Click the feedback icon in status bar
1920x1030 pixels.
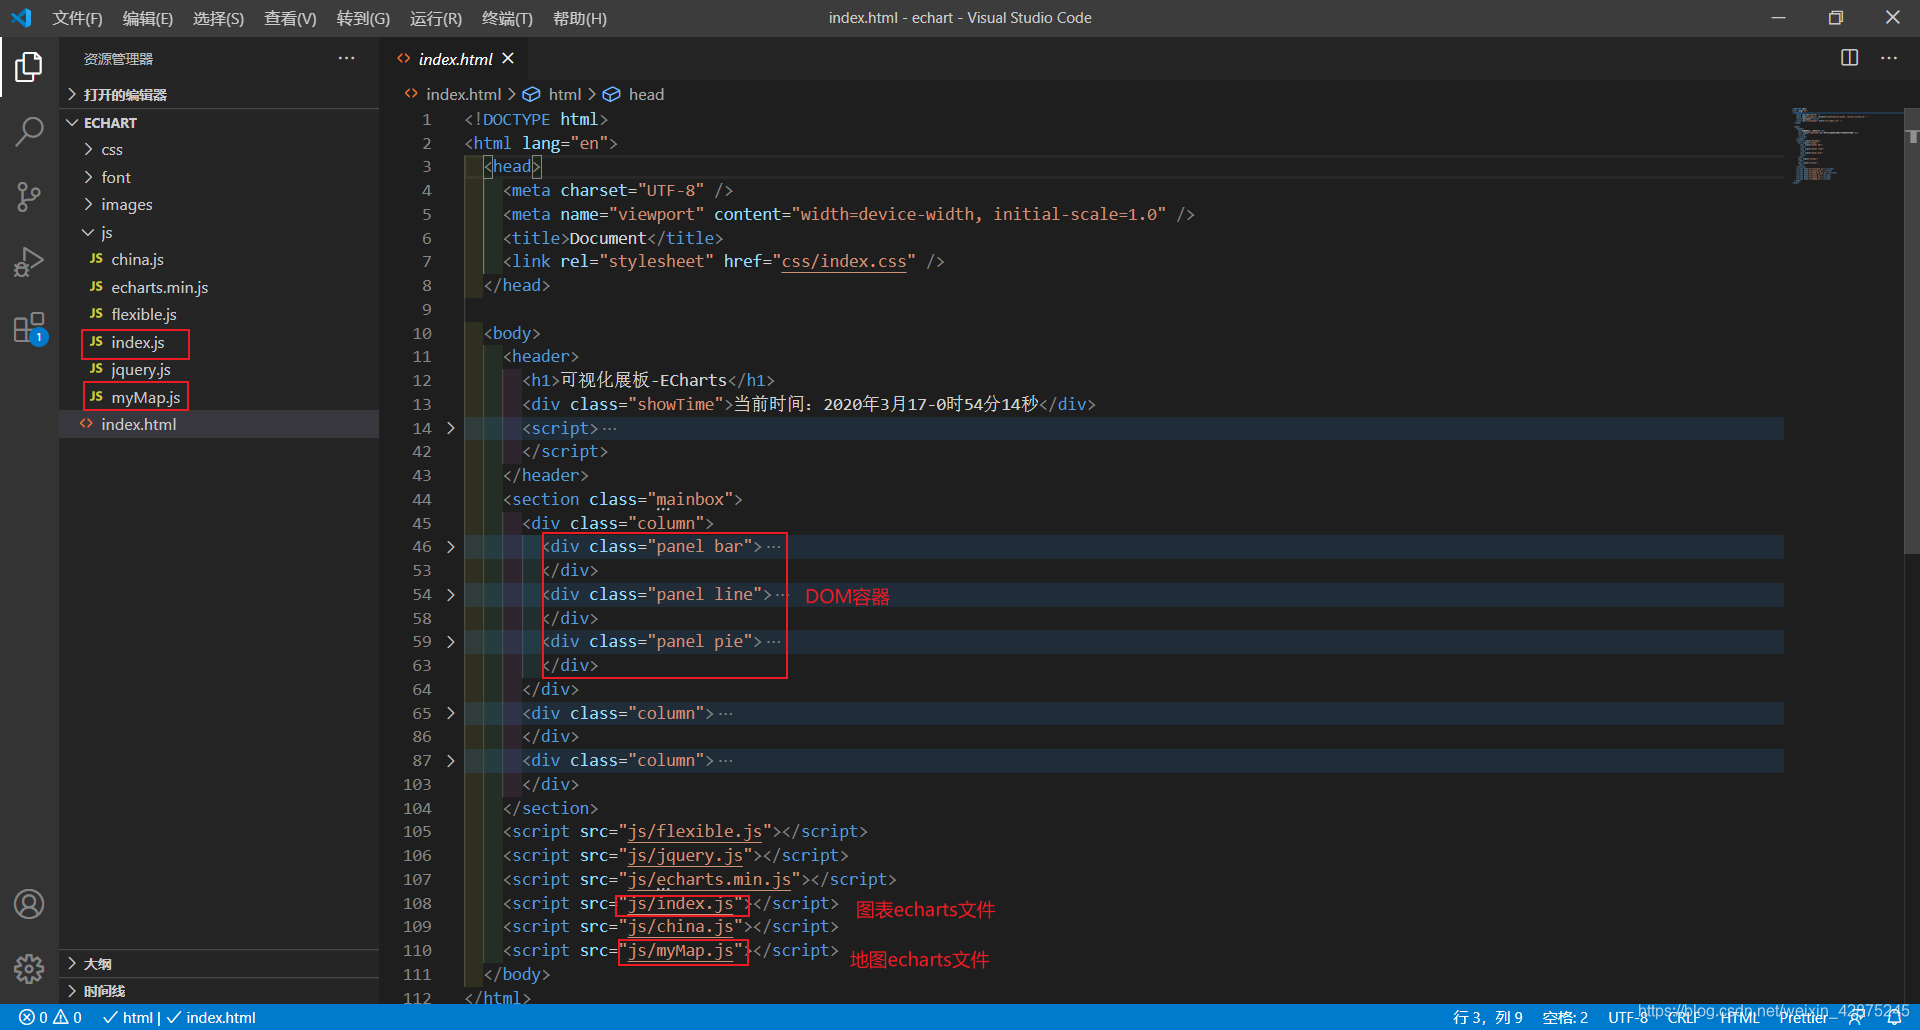[1856, 1018]
